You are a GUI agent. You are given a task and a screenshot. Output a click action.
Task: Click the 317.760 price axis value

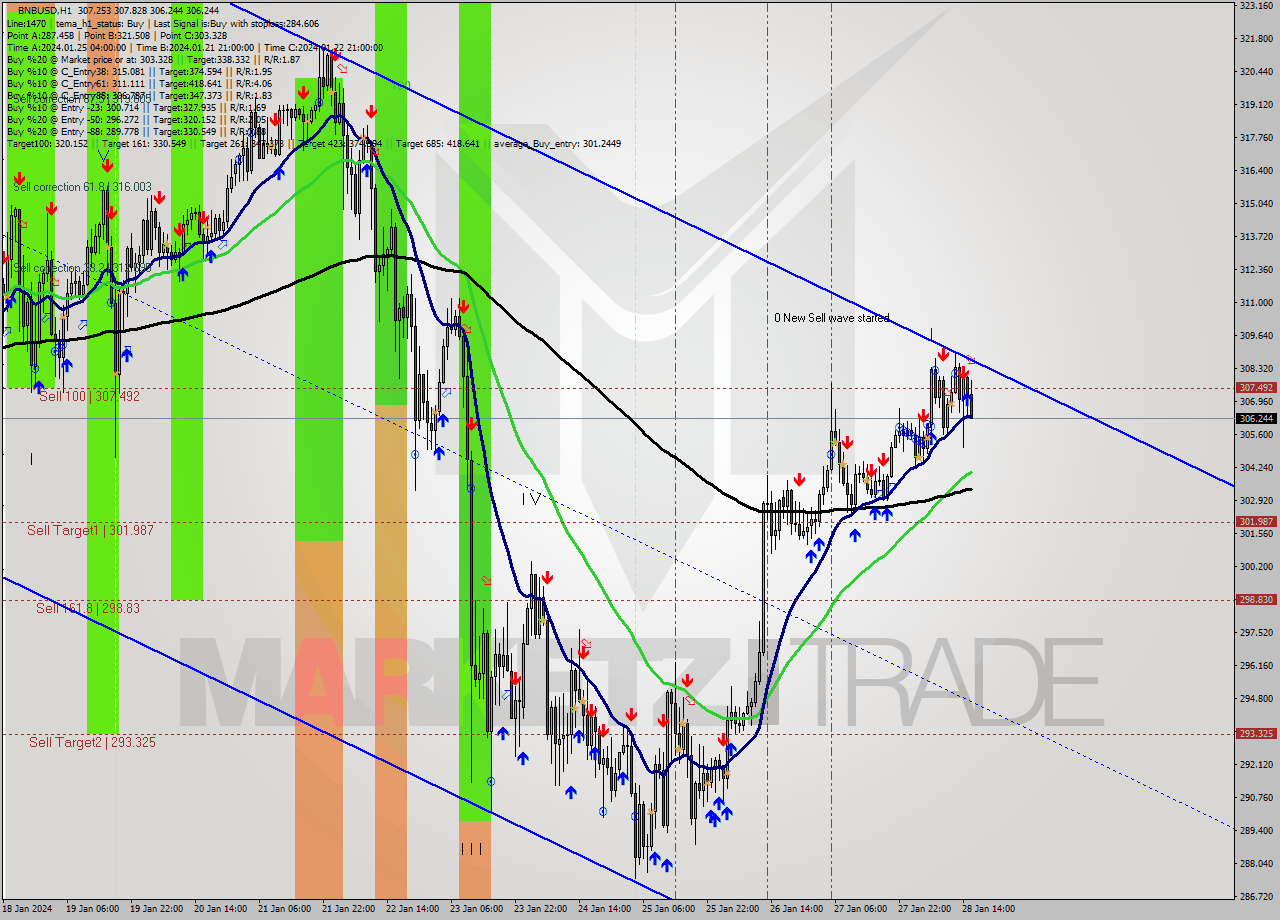click(x=1256, y=138)
